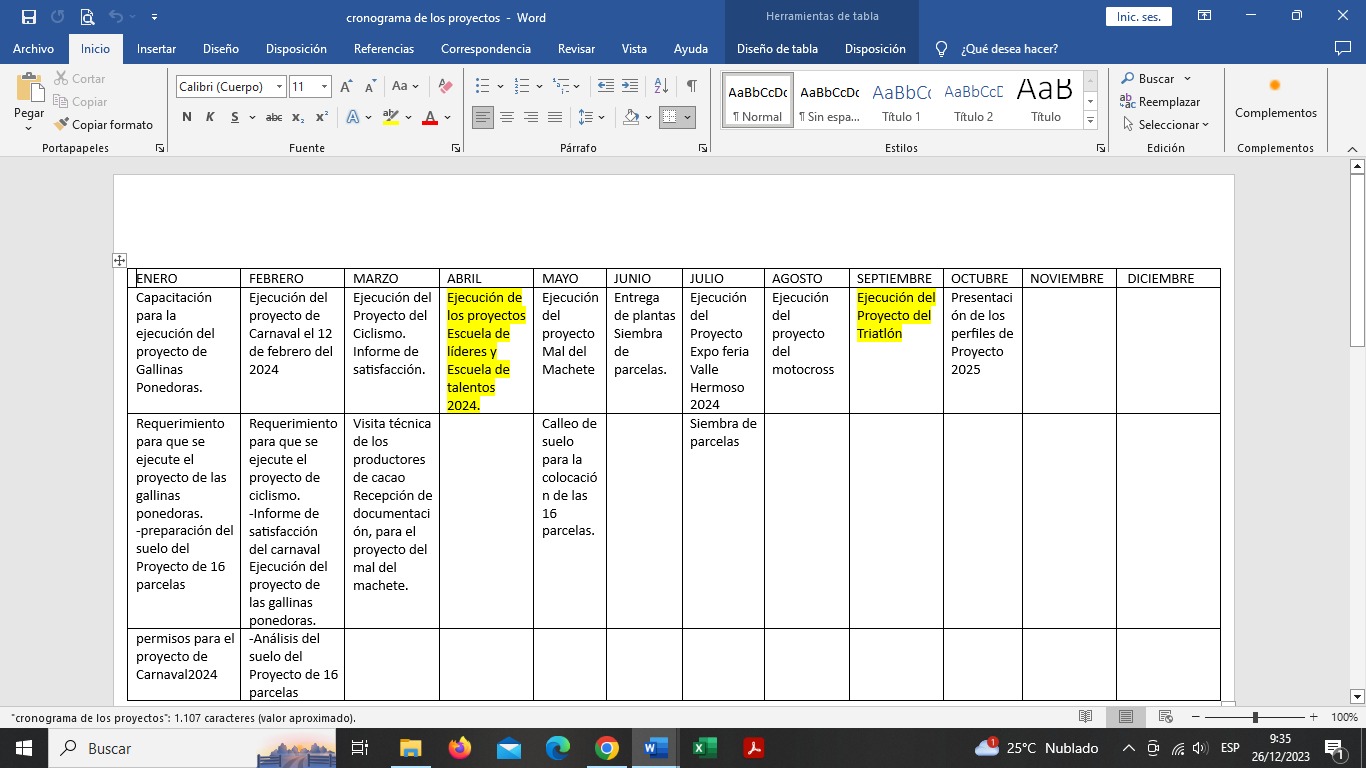
Task: Click the Increase Indent icon
Action: click(630, 87)
